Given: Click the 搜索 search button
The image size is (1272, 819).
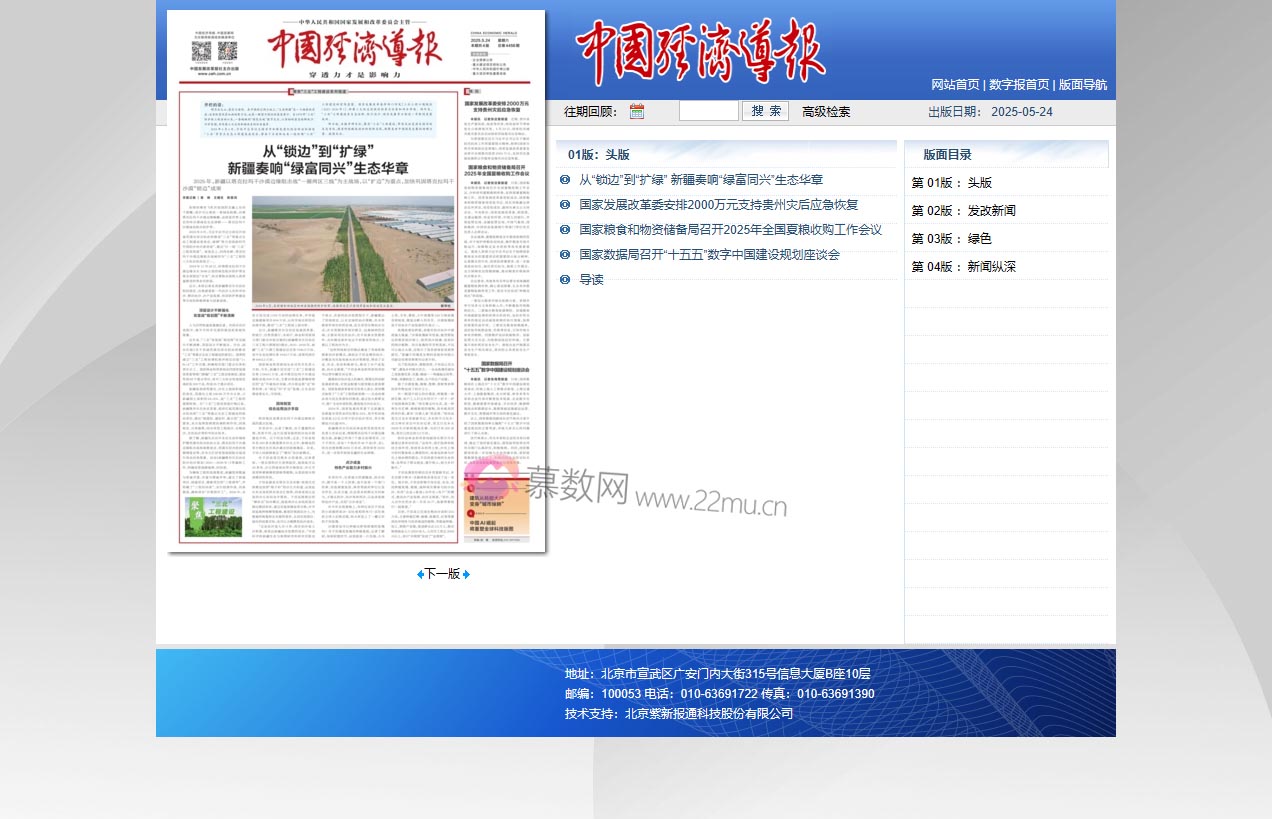Looking at the screenshot, I should [766, 111].
